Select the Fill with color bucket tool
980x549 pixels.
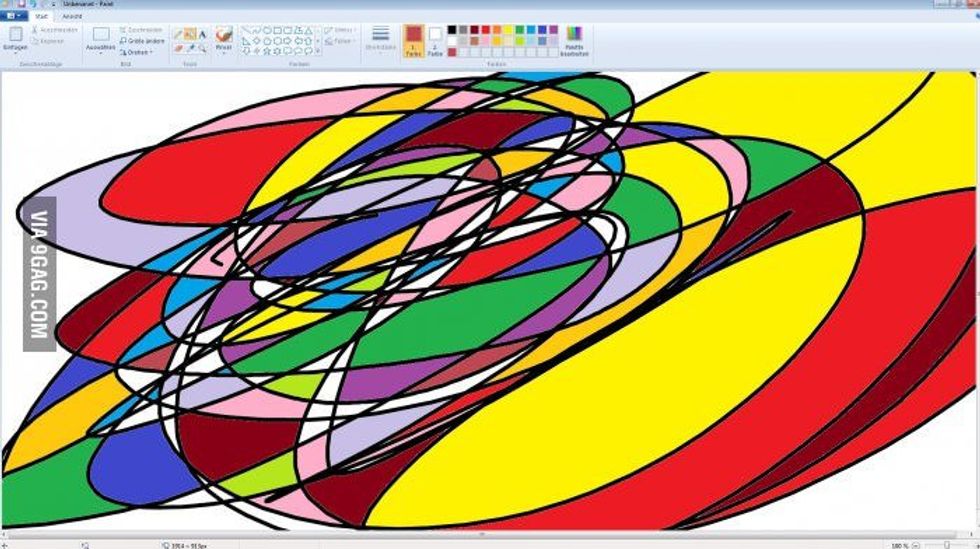pyautogui.click(x=190, y=34)
